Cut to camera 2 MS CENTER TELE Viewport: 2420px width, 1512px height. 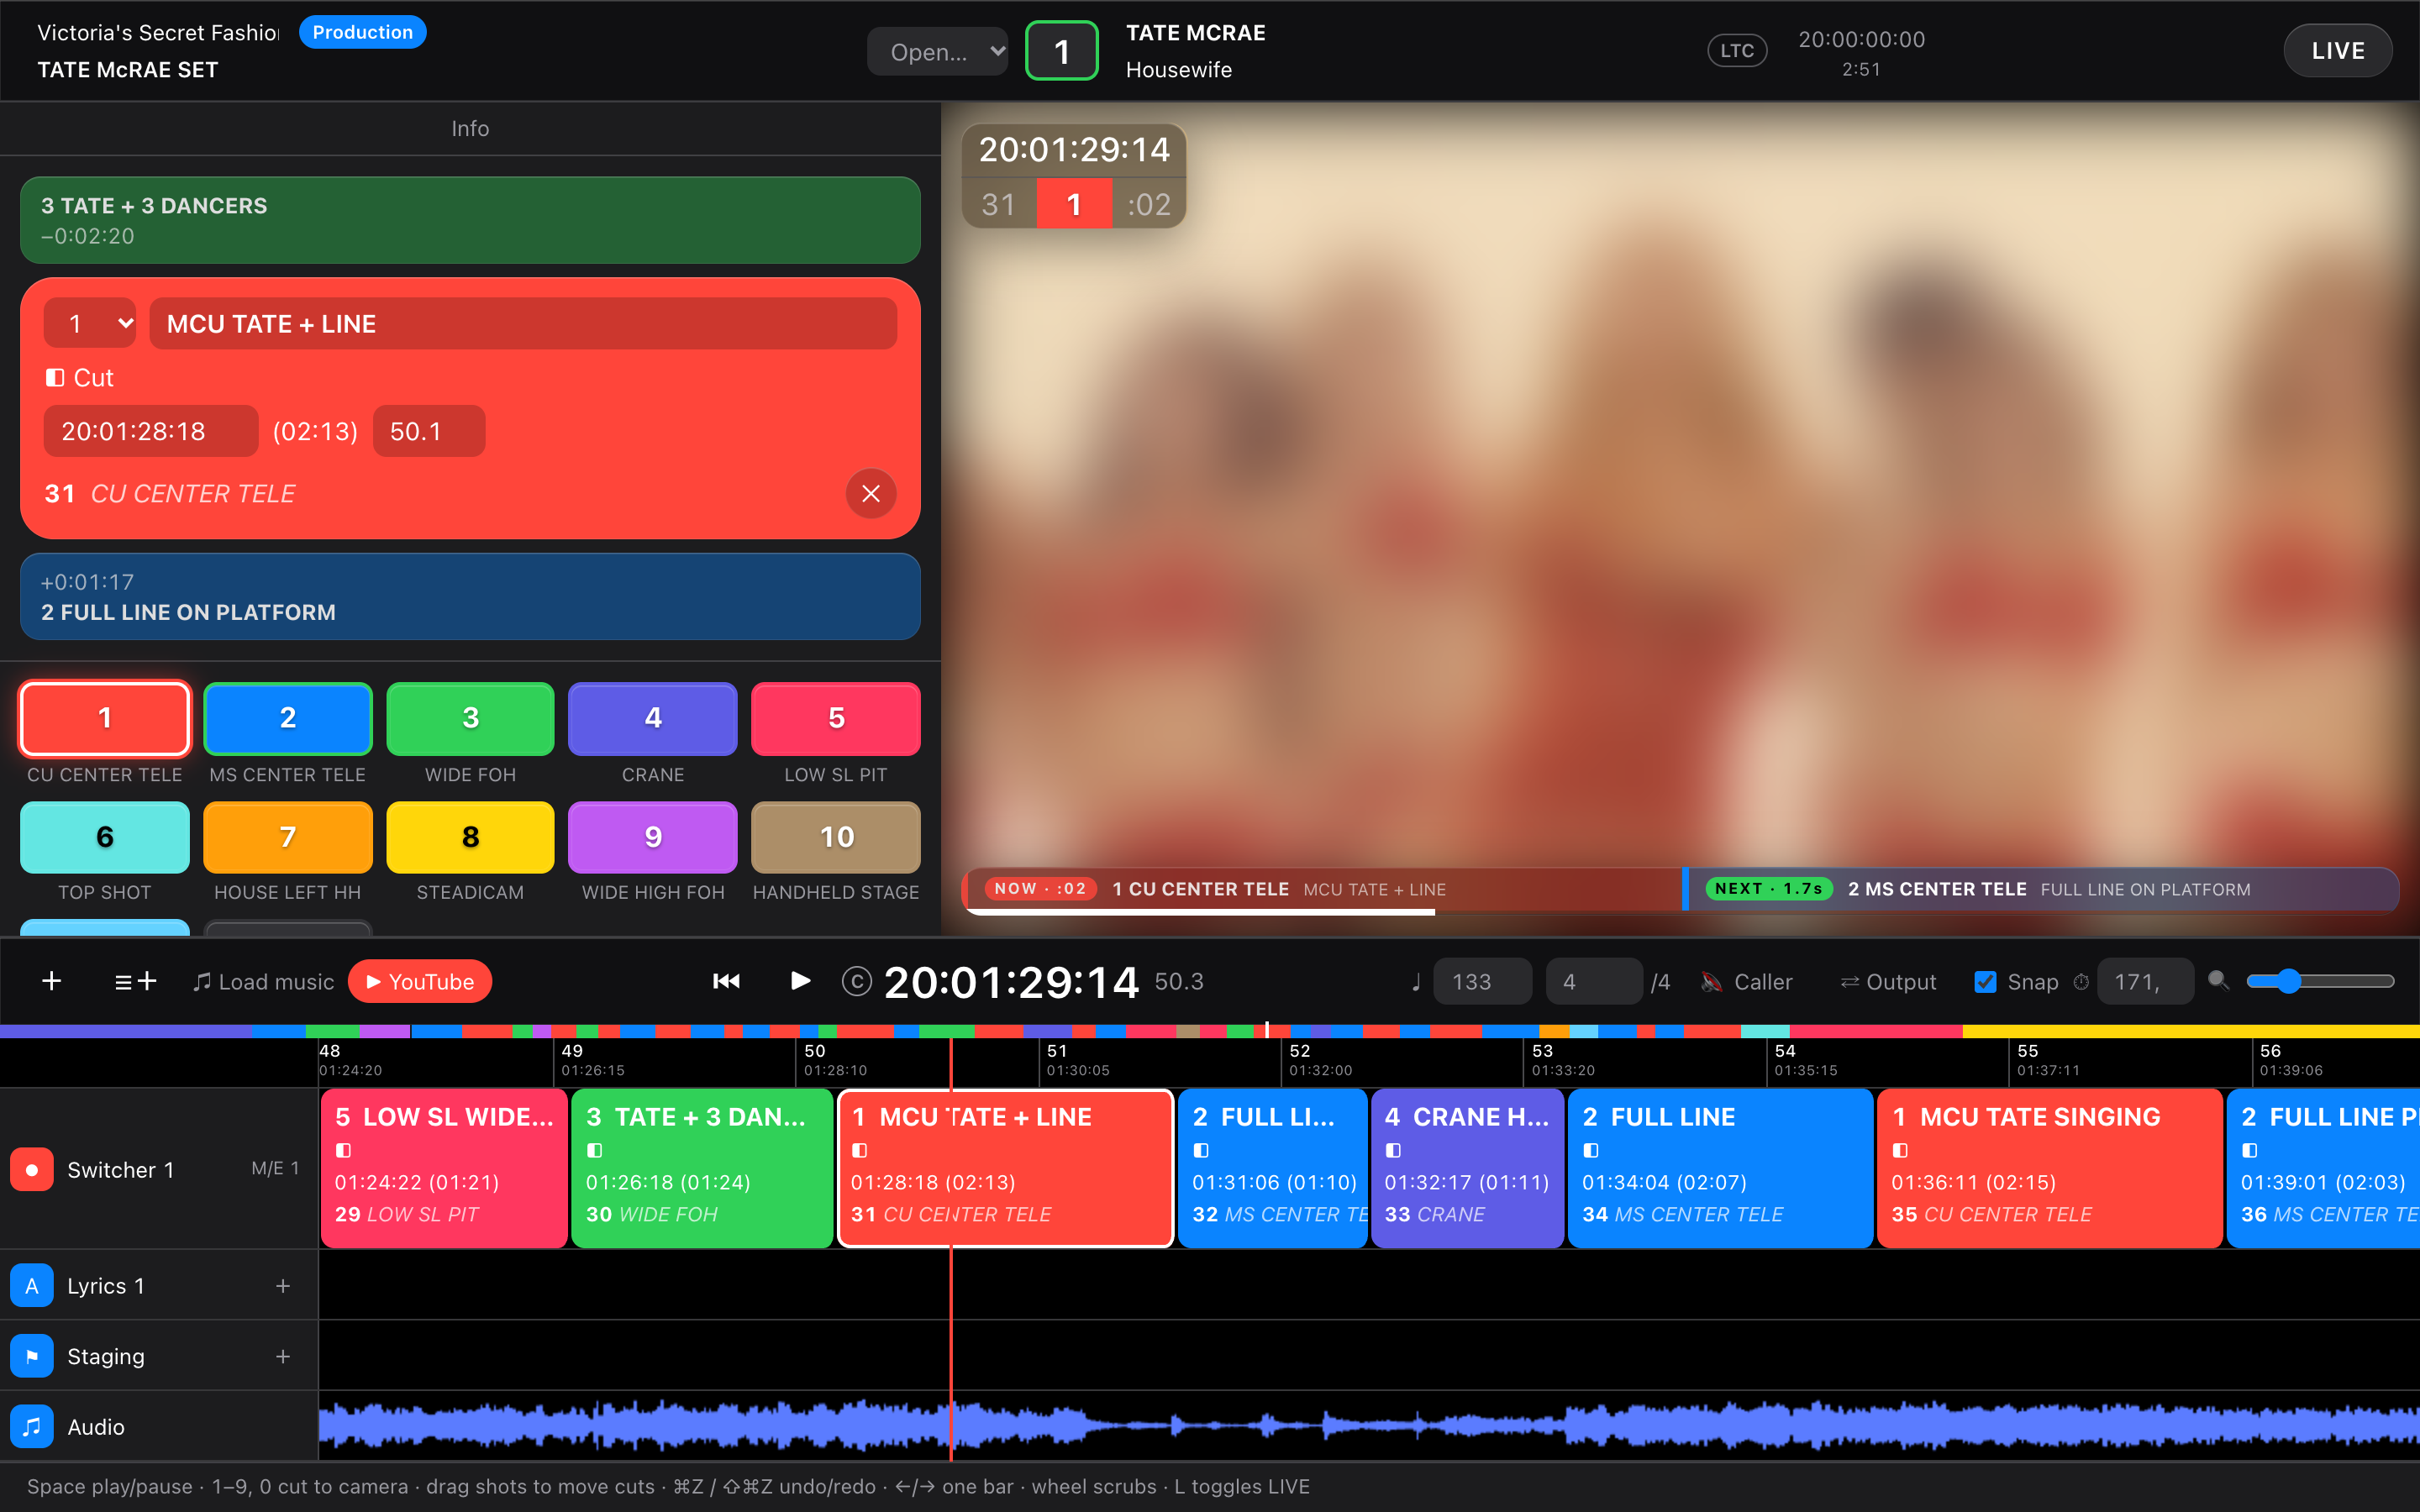pos(288,718)
